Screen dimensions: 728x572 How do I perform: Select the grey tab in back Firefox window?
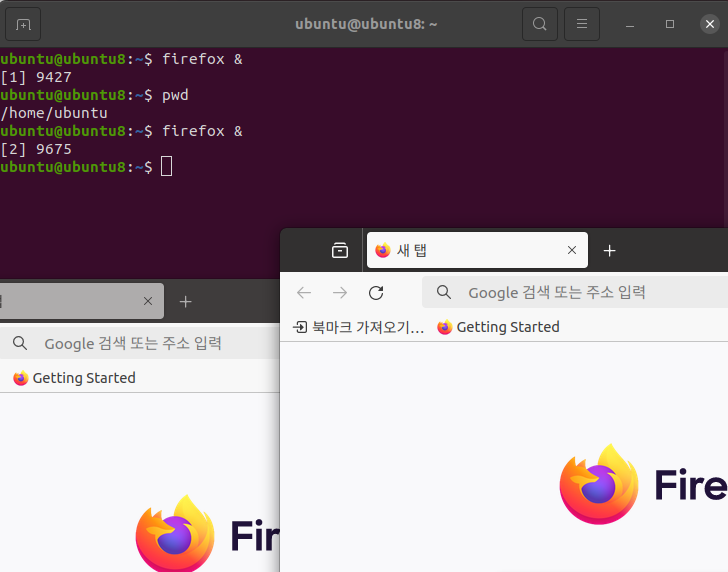[82, 301]
